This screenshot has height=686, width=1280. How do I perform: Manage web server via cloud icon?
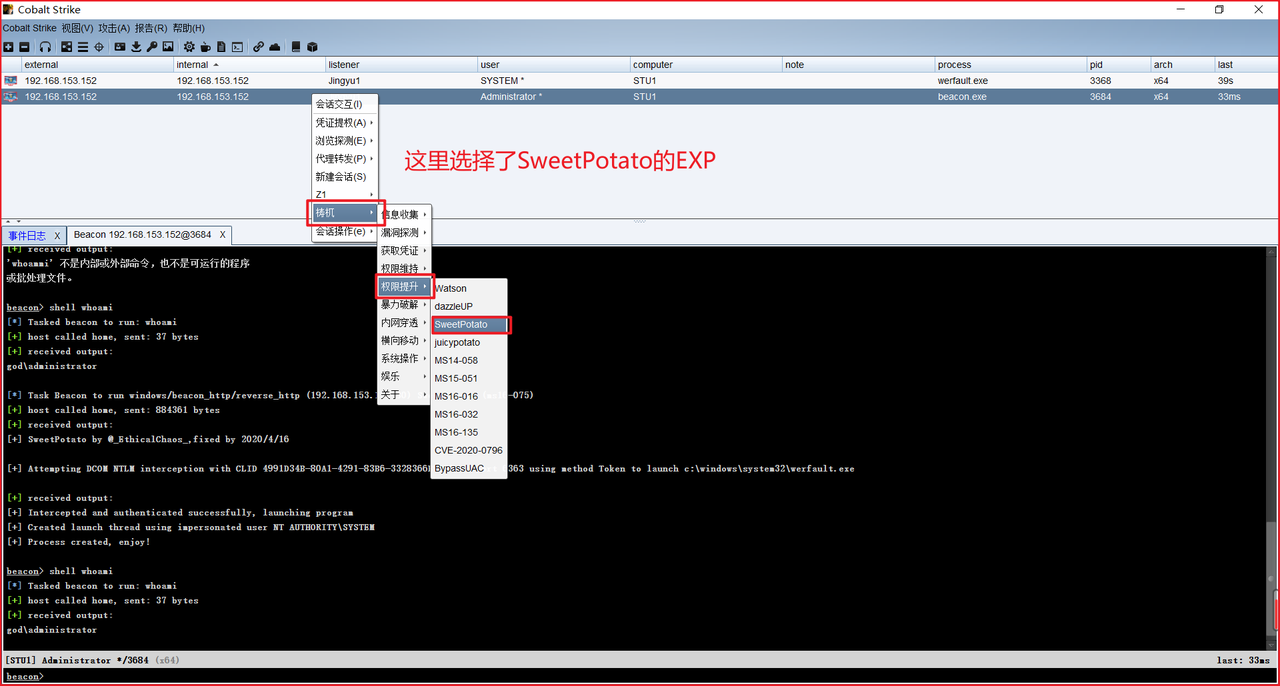(274, 47)
